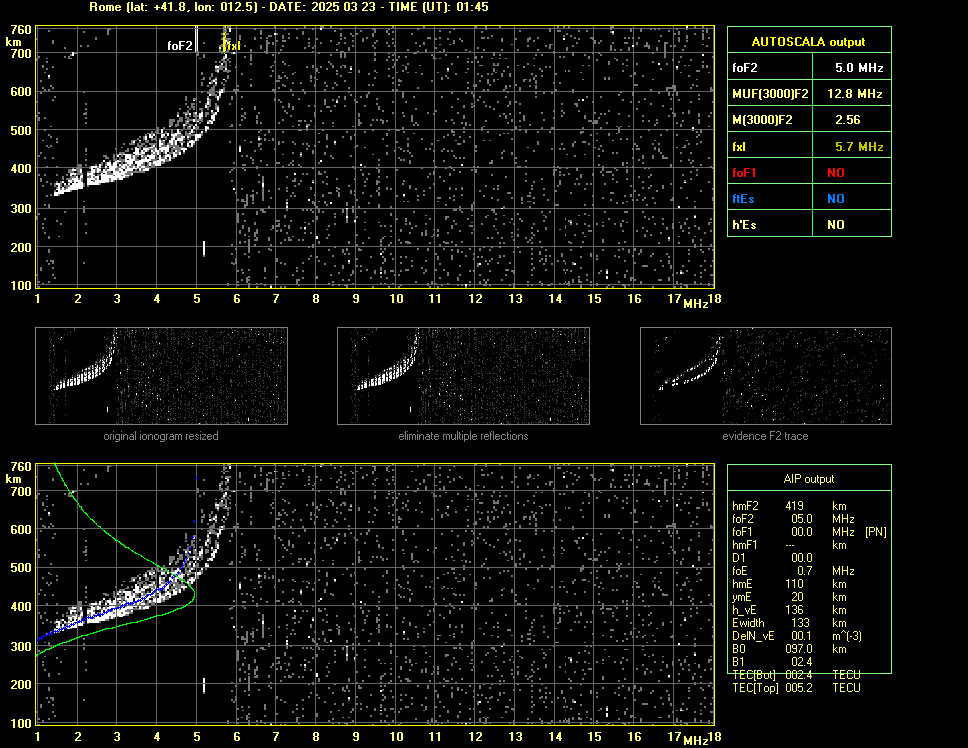The height and width of the screenshot is (748, 968).
Task: Click the TEC[Bot] 002.4 TECU entry
Action: (x=796, y=675)
